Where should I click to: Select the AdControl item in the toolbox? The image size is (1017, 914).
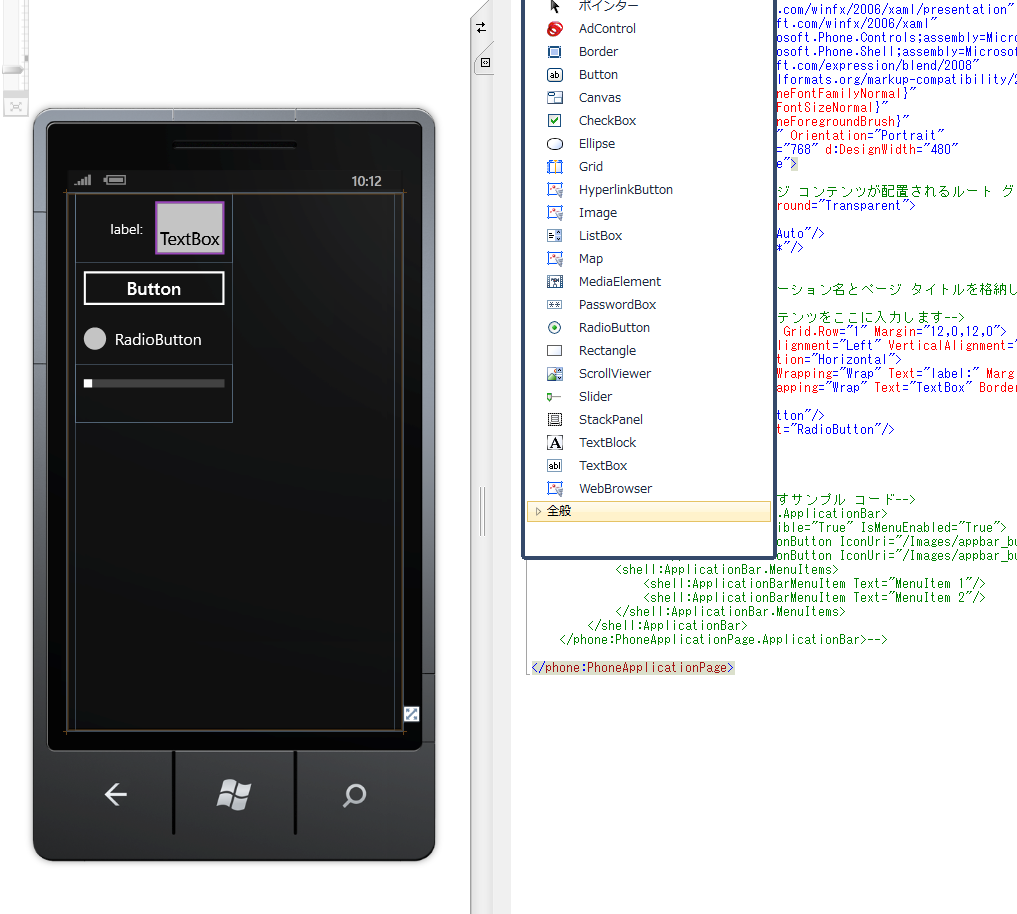pos(605,28)
